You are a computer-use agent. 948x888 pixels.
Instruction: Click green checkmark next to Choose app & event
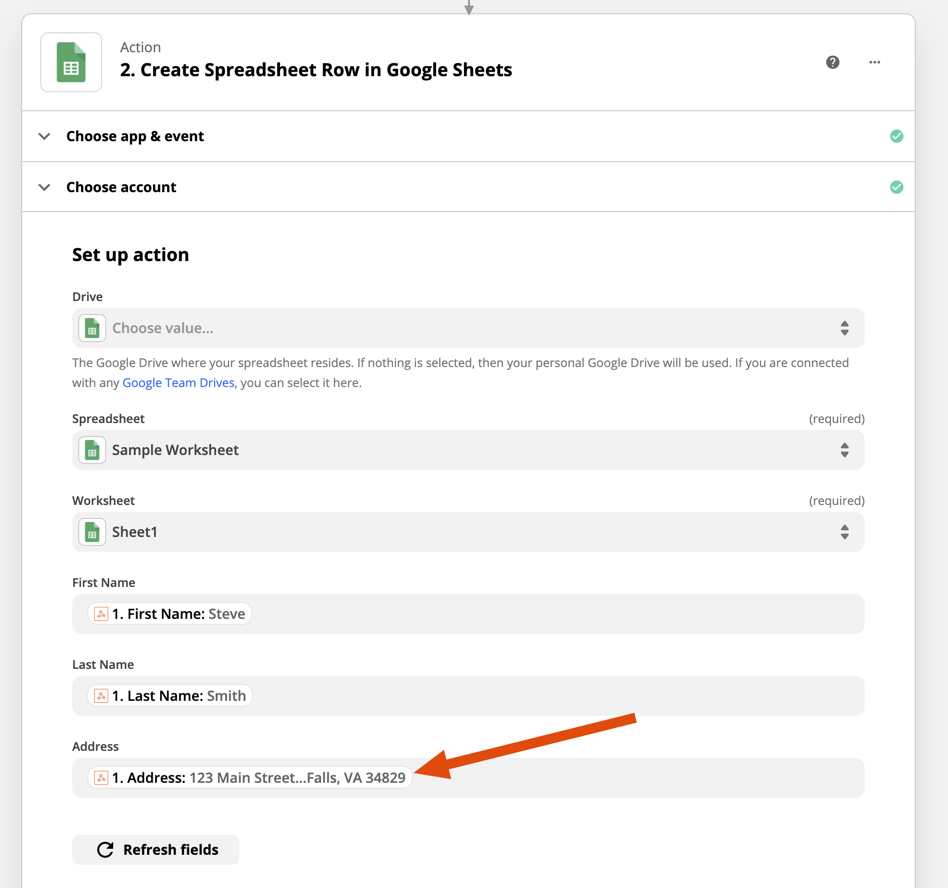tap(897, 136)
